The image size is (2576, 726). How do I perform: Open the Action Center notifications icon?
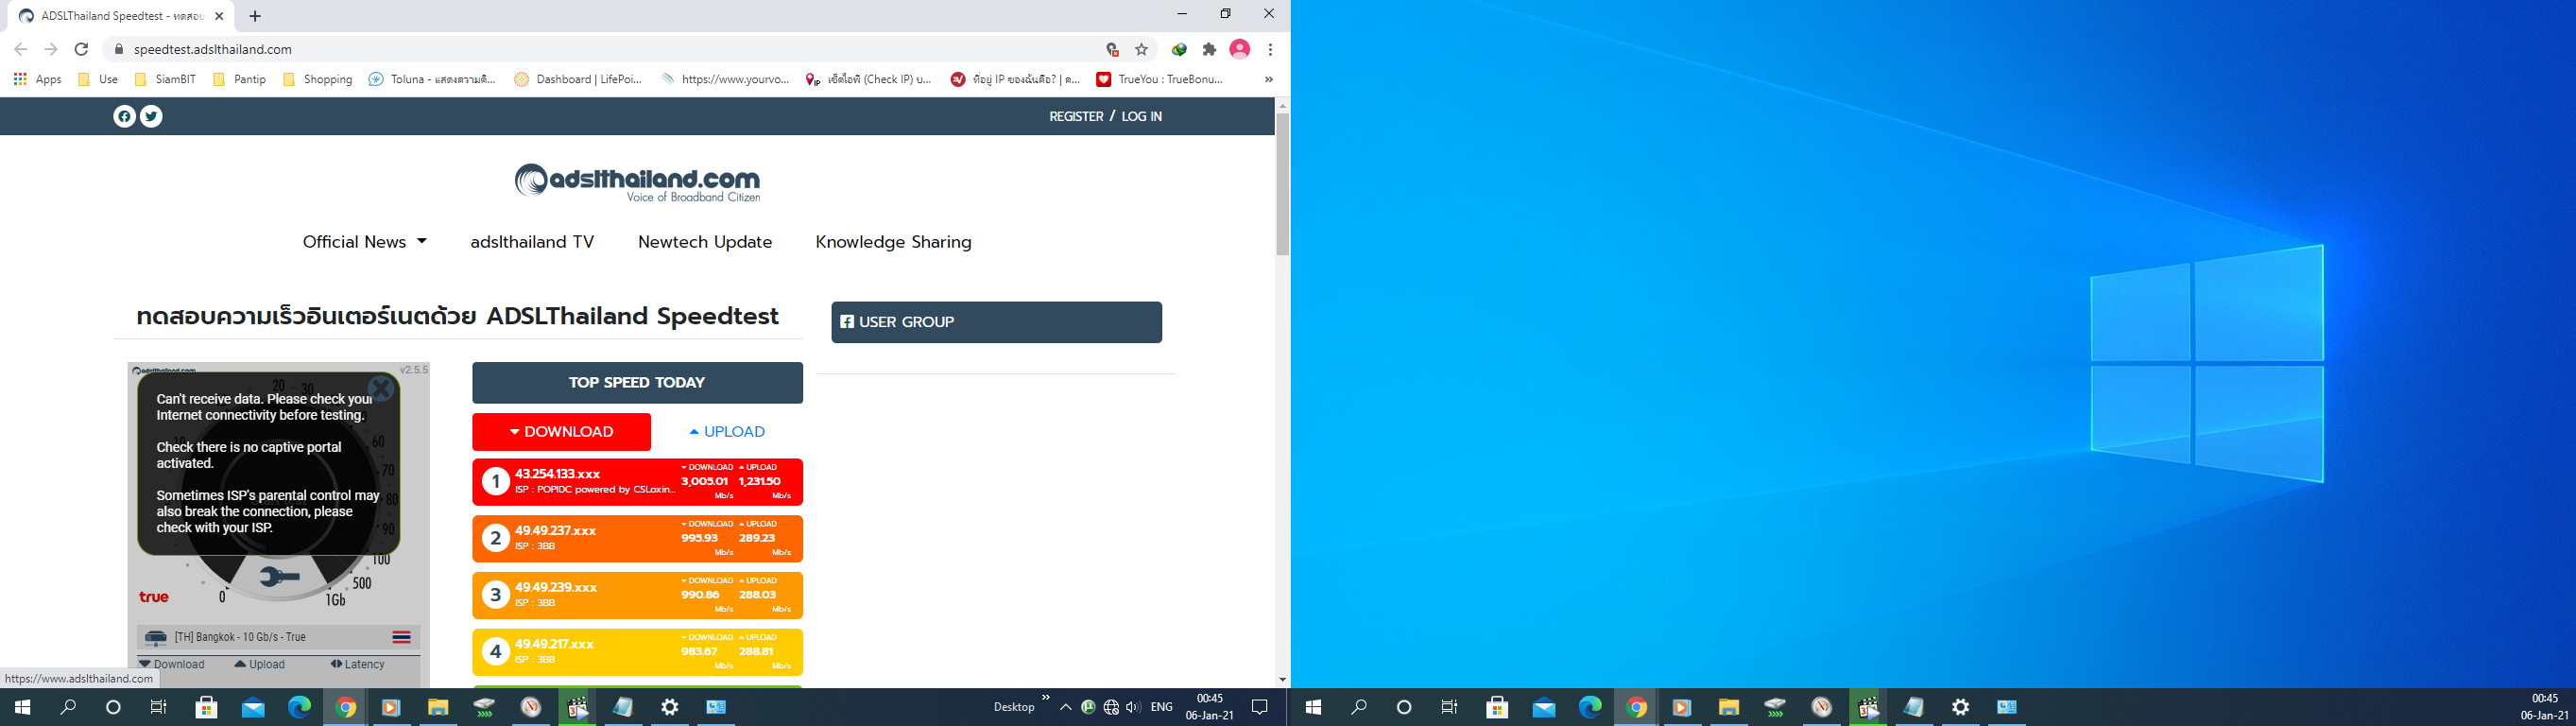click(1260, 707)
